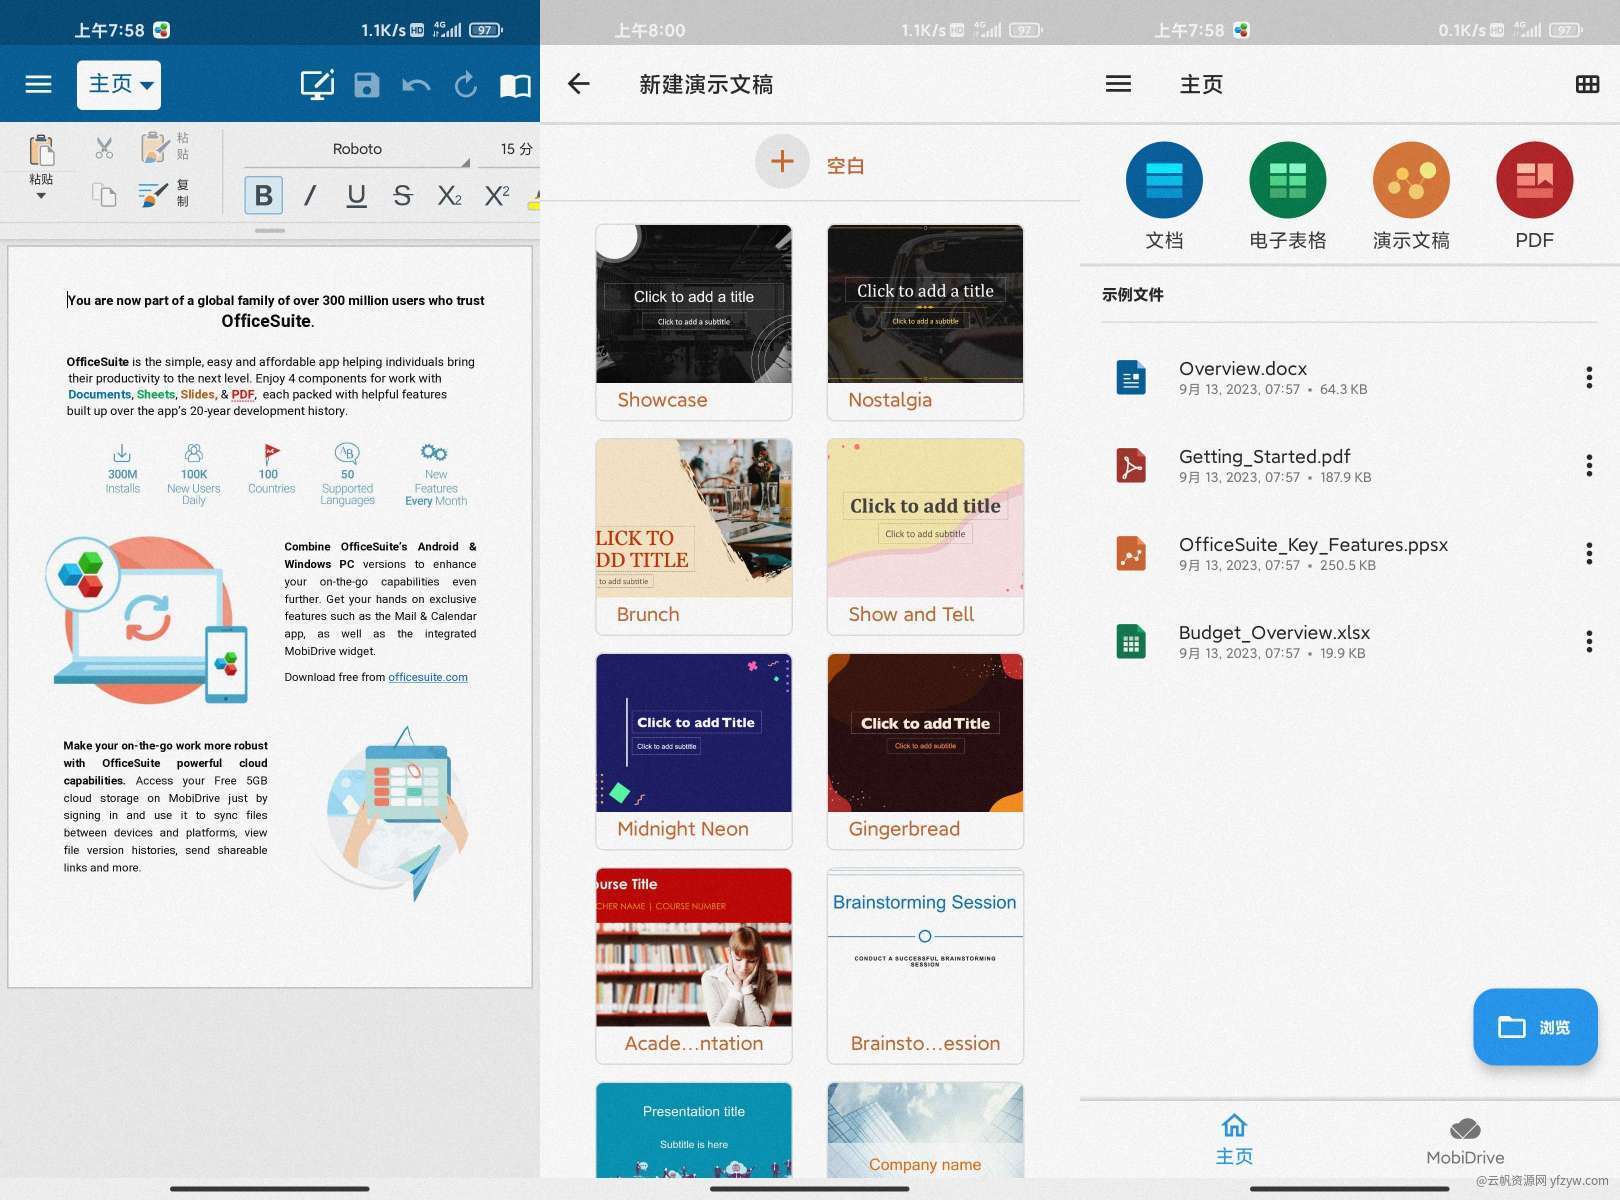
Task: Select the Presentation title teal template
Action: (x=694, y=1130)
